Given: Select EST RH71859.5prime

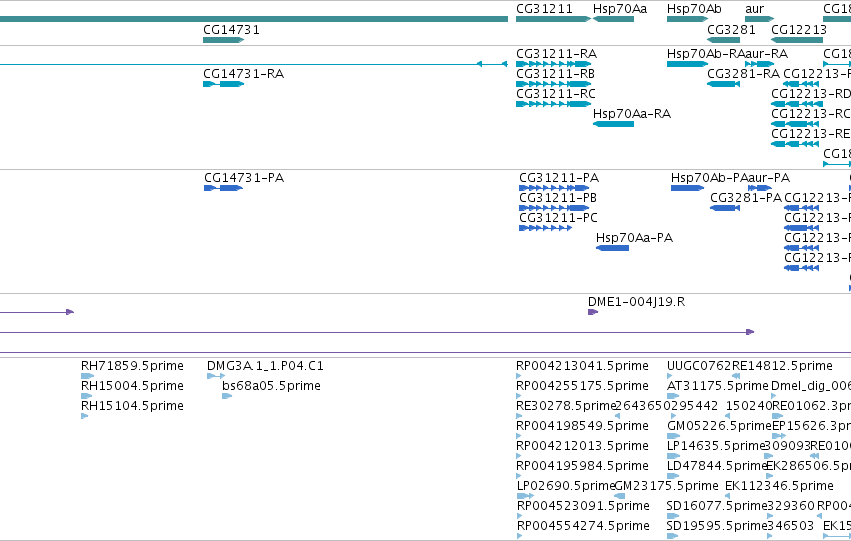Looking at the screenshot, I should point(132,366).
